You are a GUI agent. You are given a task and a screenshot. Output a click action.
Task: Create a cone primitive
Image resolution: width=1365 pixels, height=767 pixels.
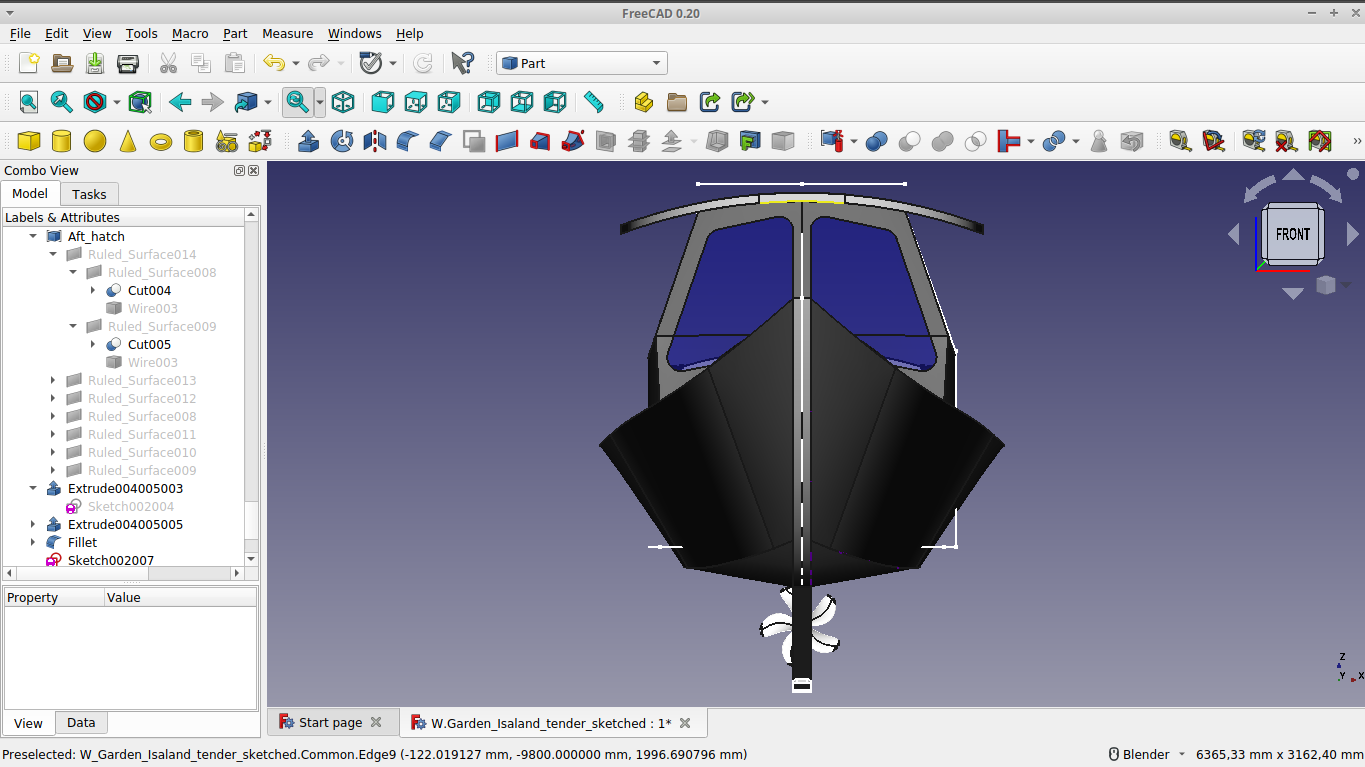point(128,141)
